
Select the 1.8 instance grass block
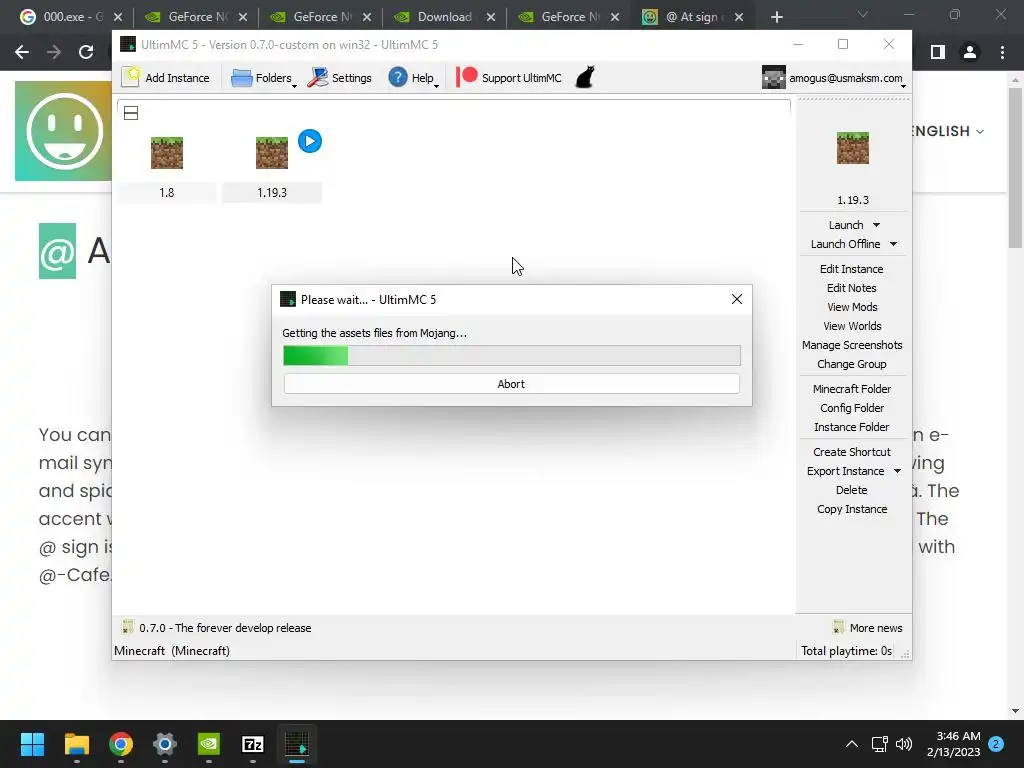tap(167, 153)
